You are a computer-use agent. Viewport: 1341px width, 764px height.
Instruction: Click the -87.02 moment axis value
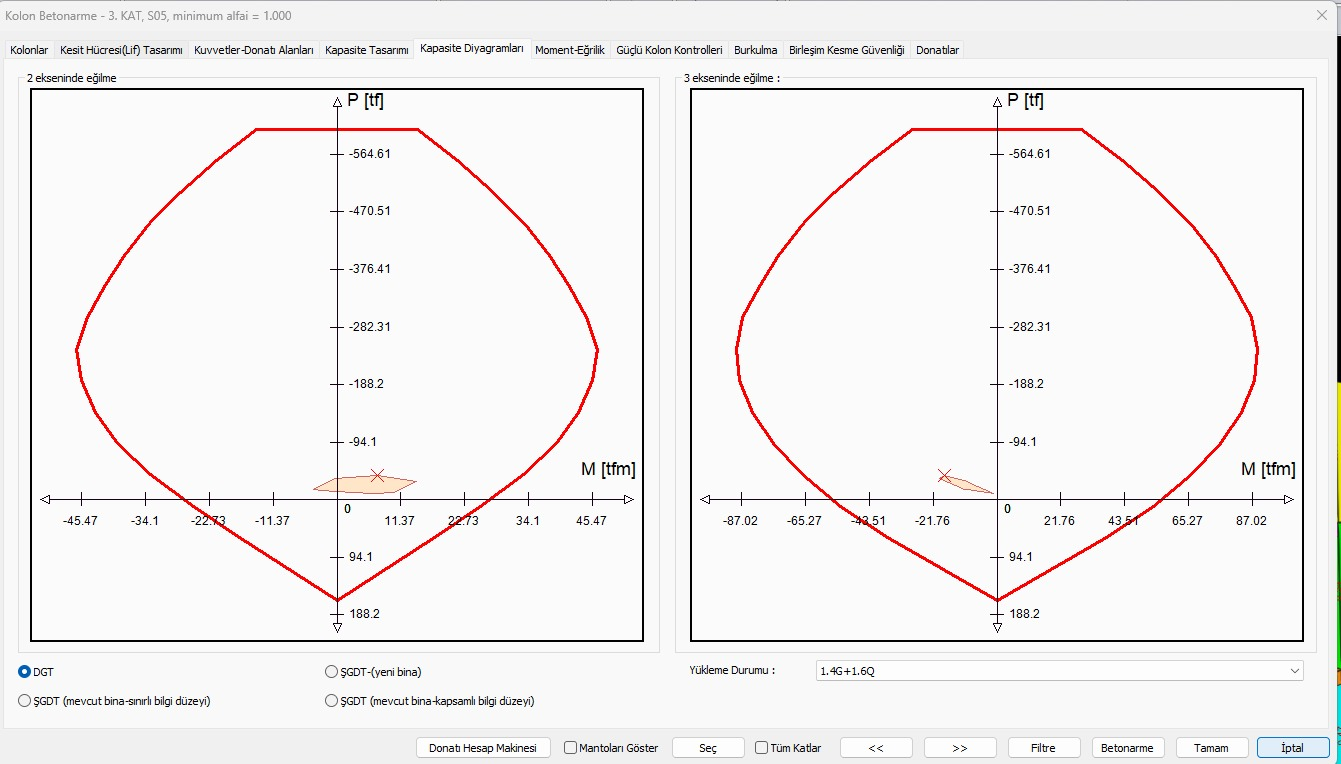tap(740, 521)
